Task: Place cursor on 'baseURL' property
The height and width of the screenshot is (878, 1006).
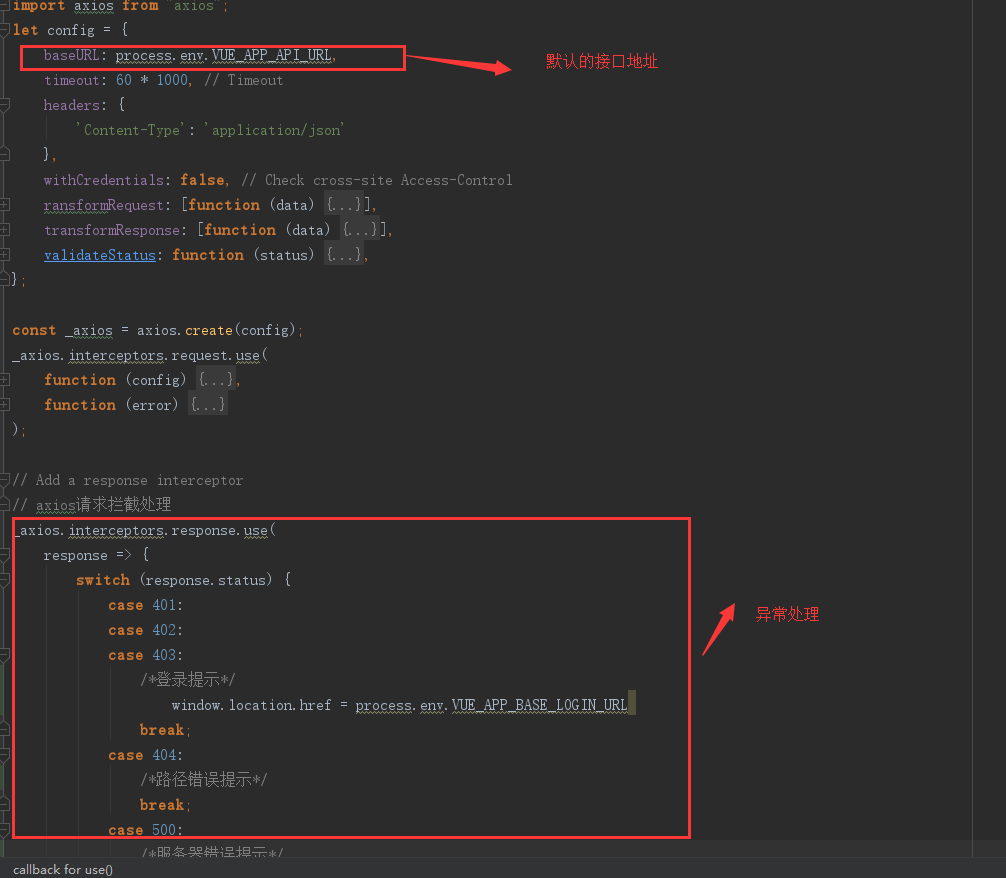Action: coord(72,55)
